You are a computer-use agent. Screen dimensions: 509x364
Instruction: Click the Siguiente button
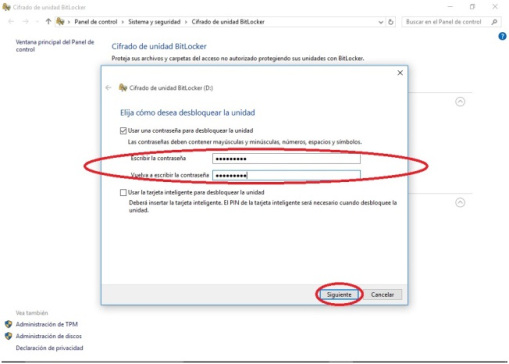pos(339,295)
